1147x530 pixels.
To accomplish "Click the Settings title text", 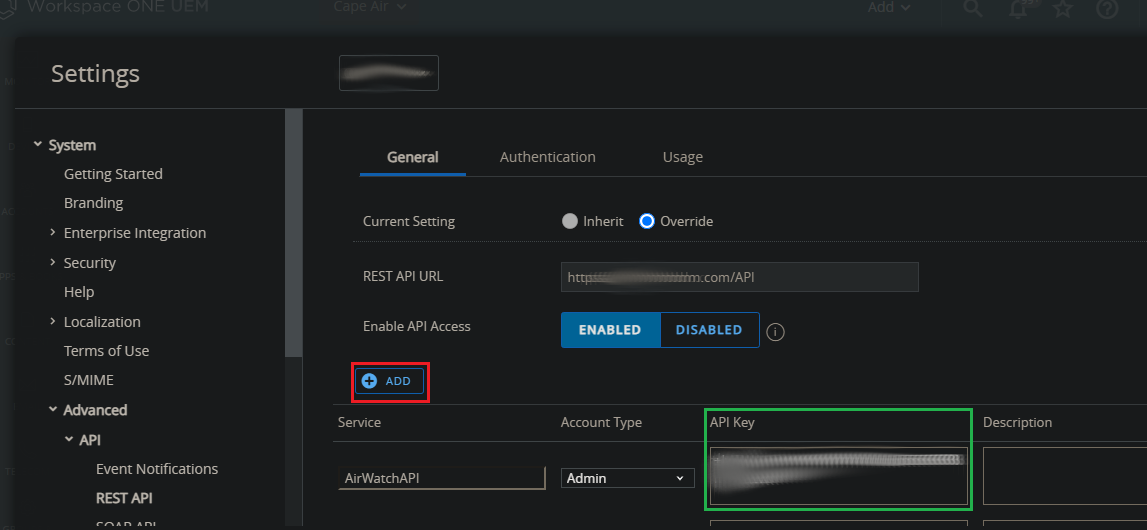I will click(x=95, y=74).
